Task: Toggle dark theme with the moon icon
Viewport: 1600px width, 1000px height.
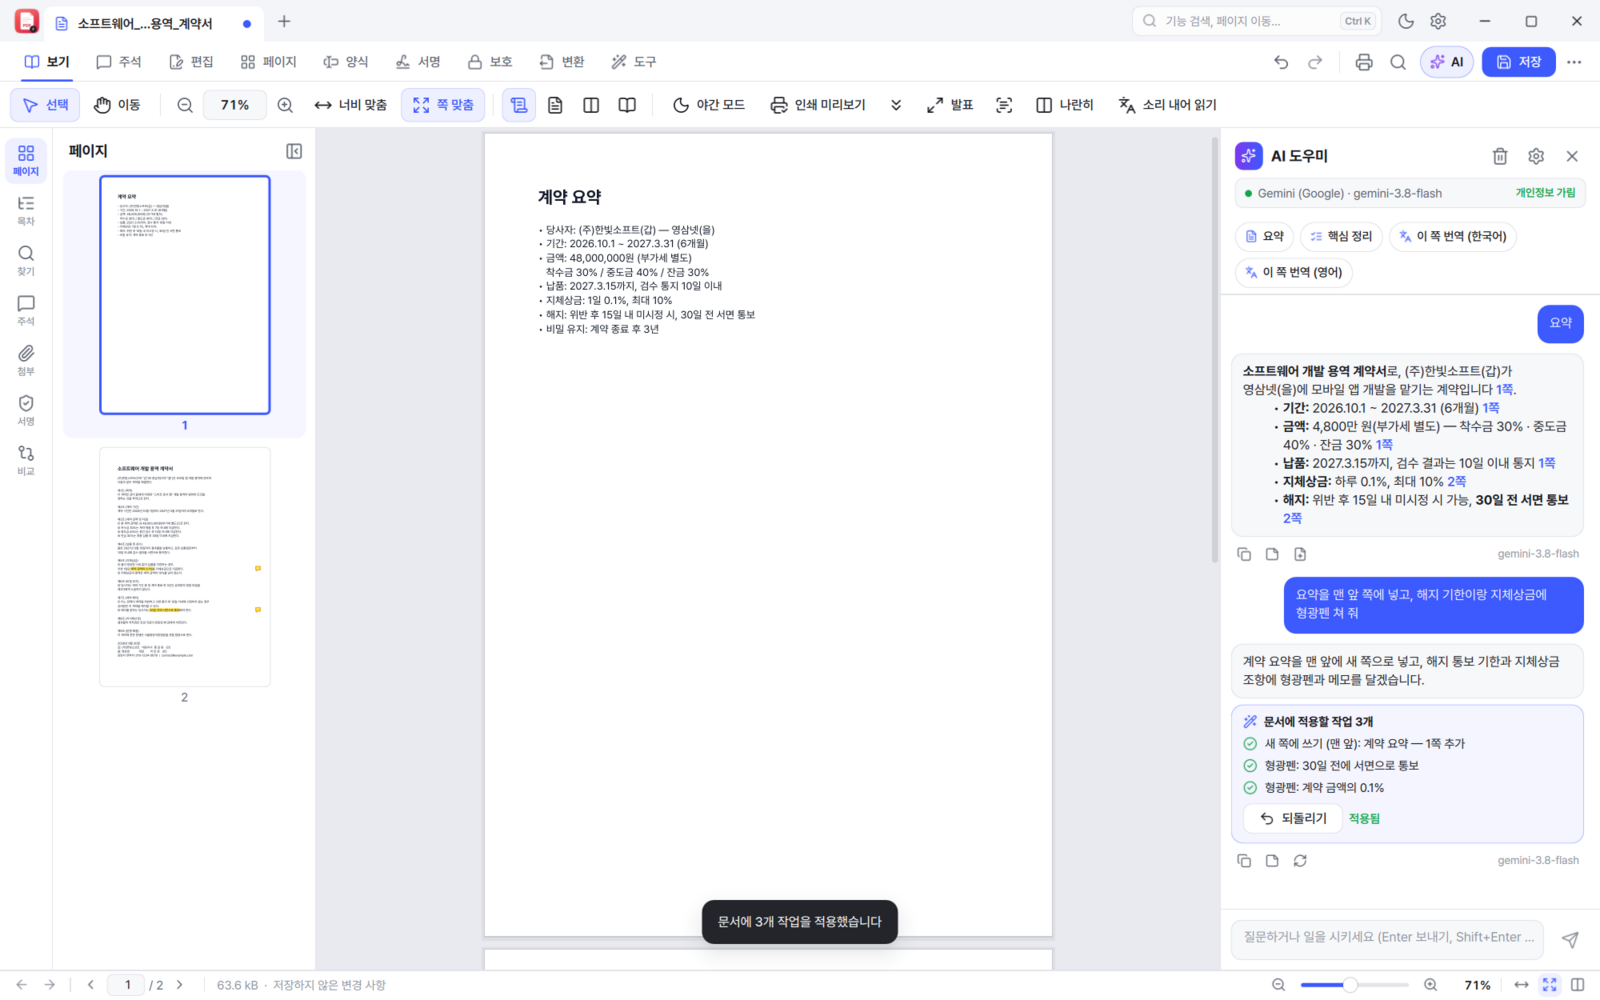Action: tap(1406, 21)
